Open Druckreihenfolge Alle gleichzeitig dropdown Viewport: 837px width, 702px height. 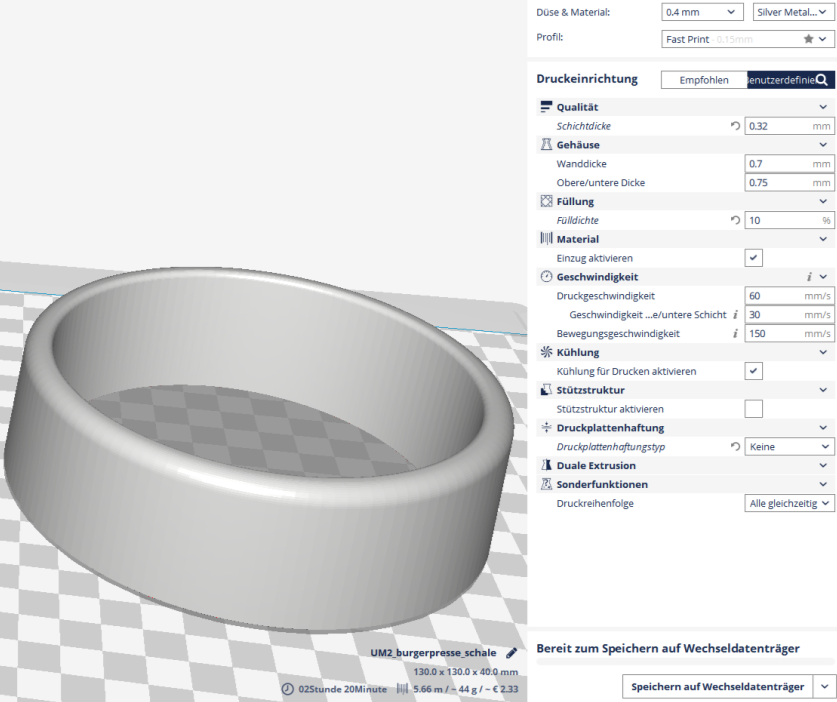coord(789,503)
